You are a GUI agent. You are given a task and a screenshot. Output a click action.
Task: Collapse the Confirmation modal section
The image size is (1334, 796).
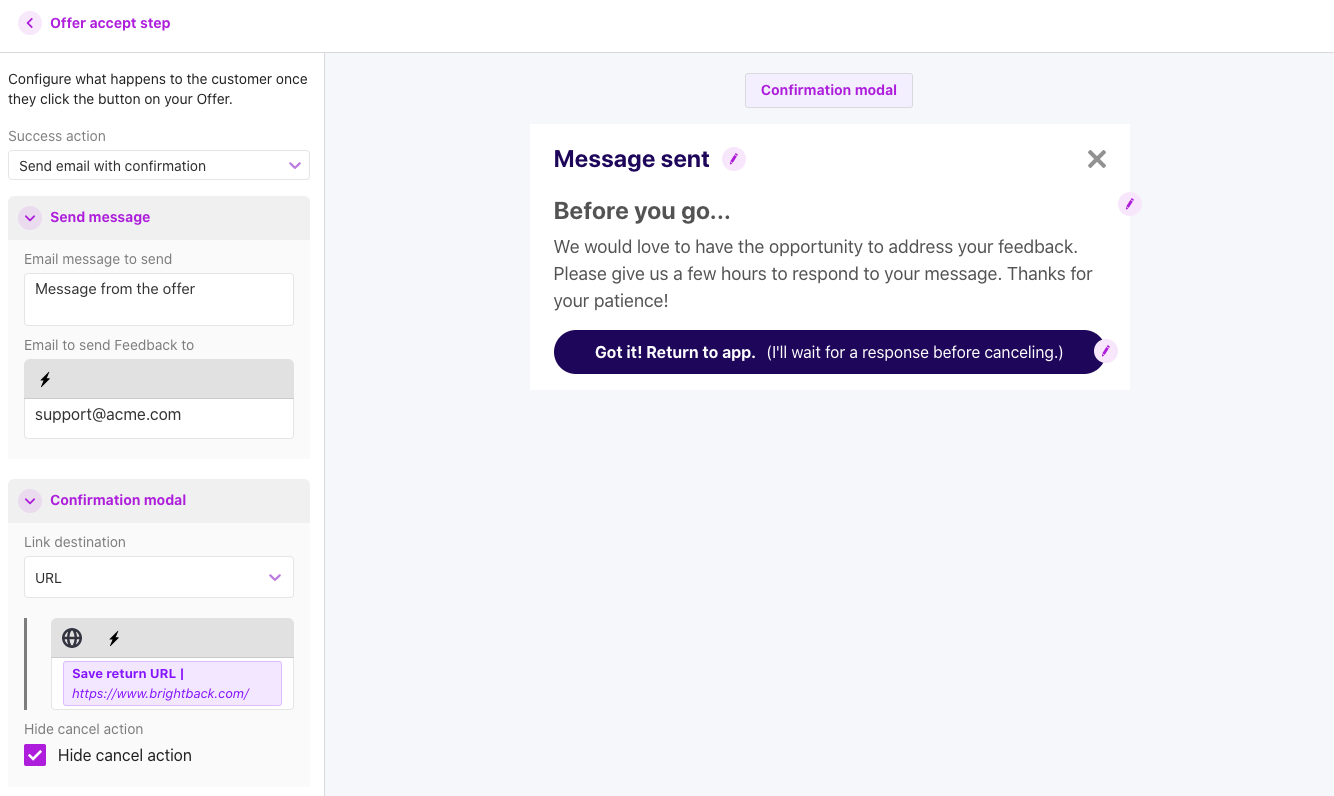point(30,501)
